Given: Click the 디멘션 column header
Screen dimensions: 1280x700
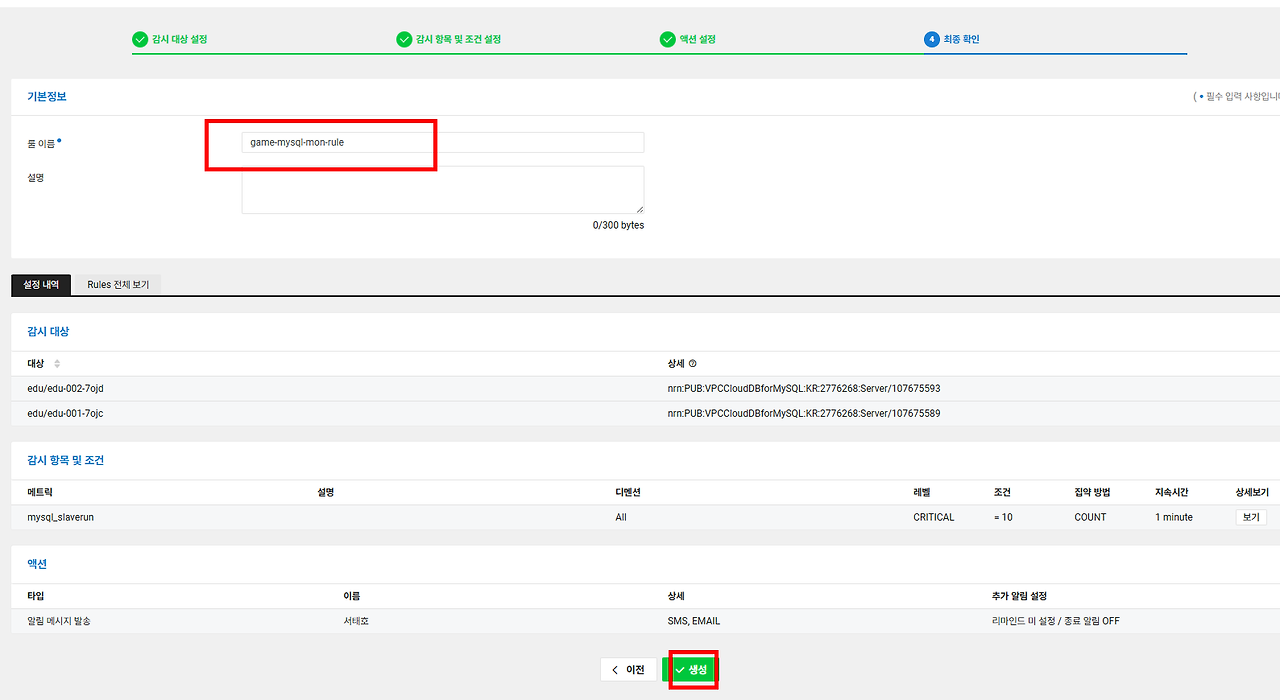Looking at the screenshot, I should click(x=628, y=493).
